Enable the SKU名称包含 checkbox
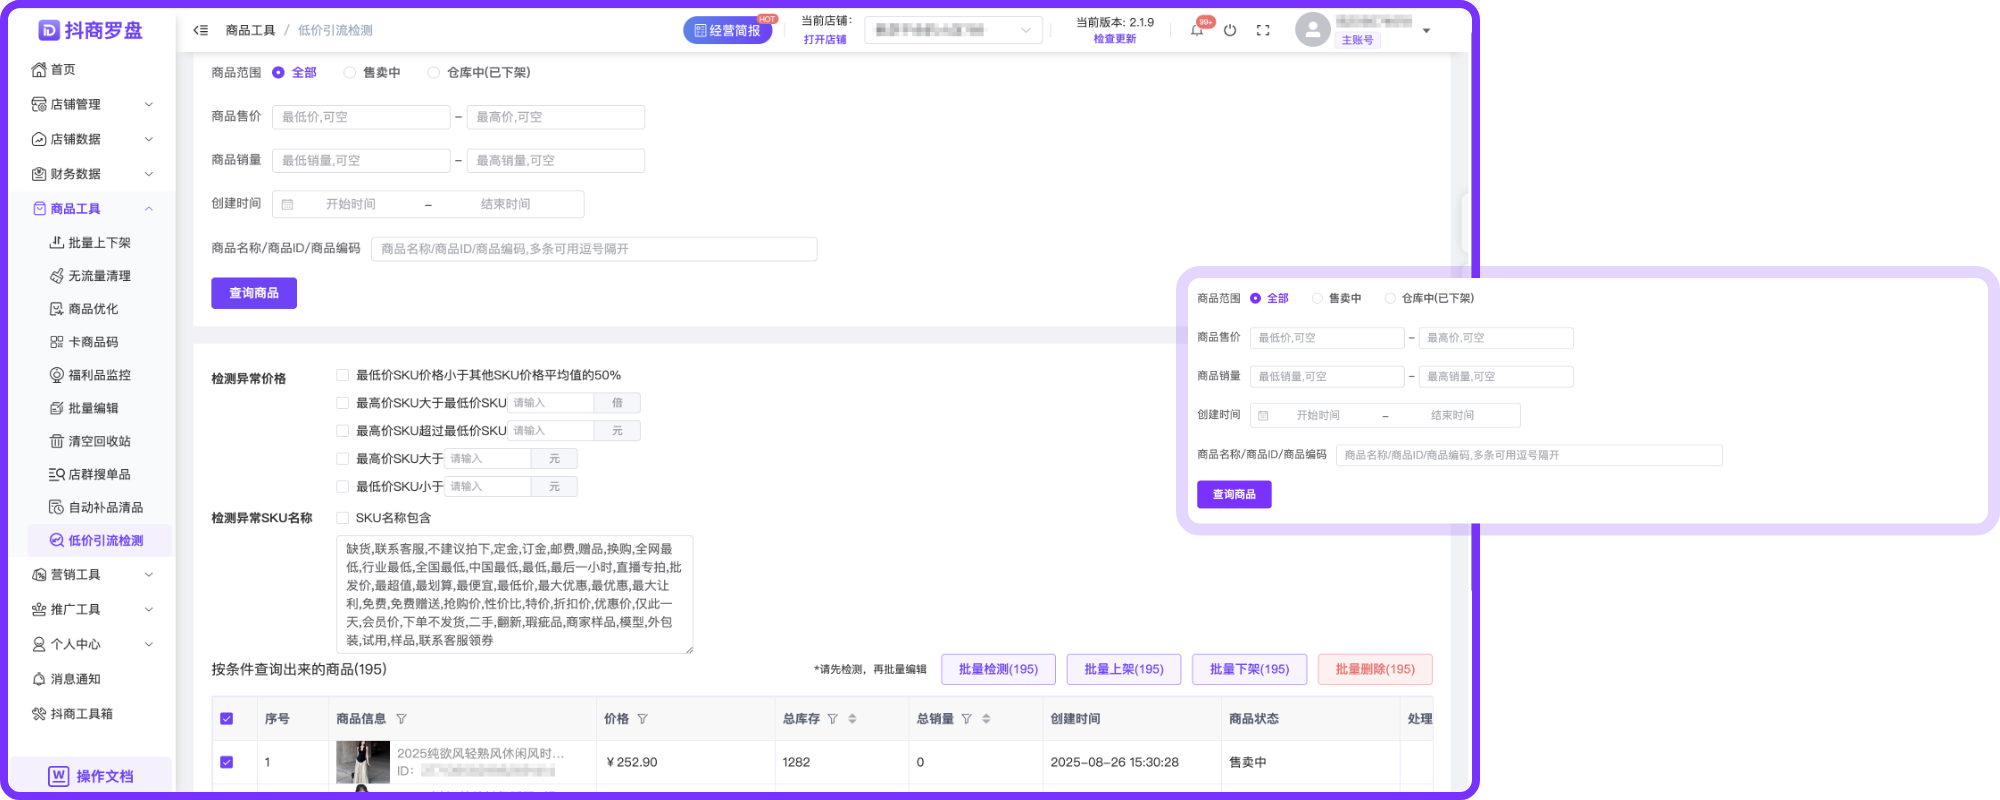2000x800 pixels. coord(343,518)
